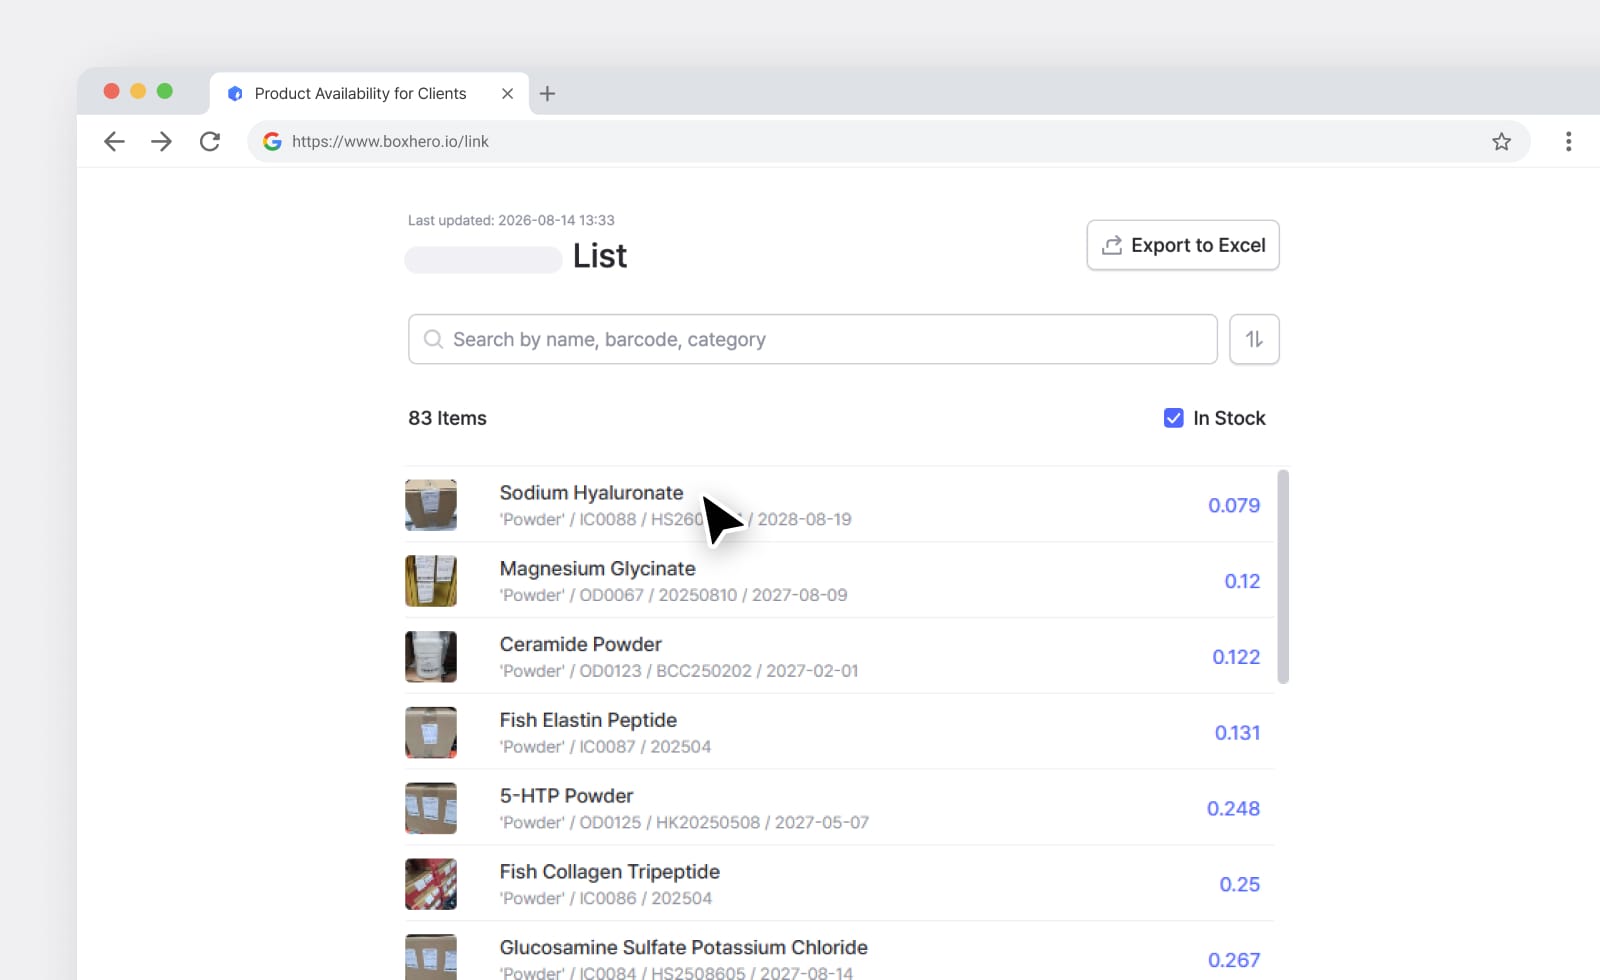Click quantity 0.267 for Glucosamine Sulfate
The image size is (1600, 980).
coord(1234,960)
